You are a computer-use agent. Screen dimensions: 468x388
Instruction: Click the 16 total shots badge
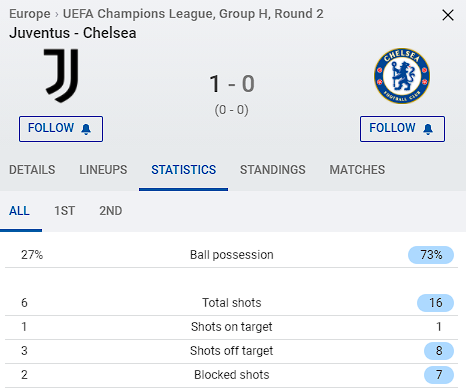pos(435,303)
